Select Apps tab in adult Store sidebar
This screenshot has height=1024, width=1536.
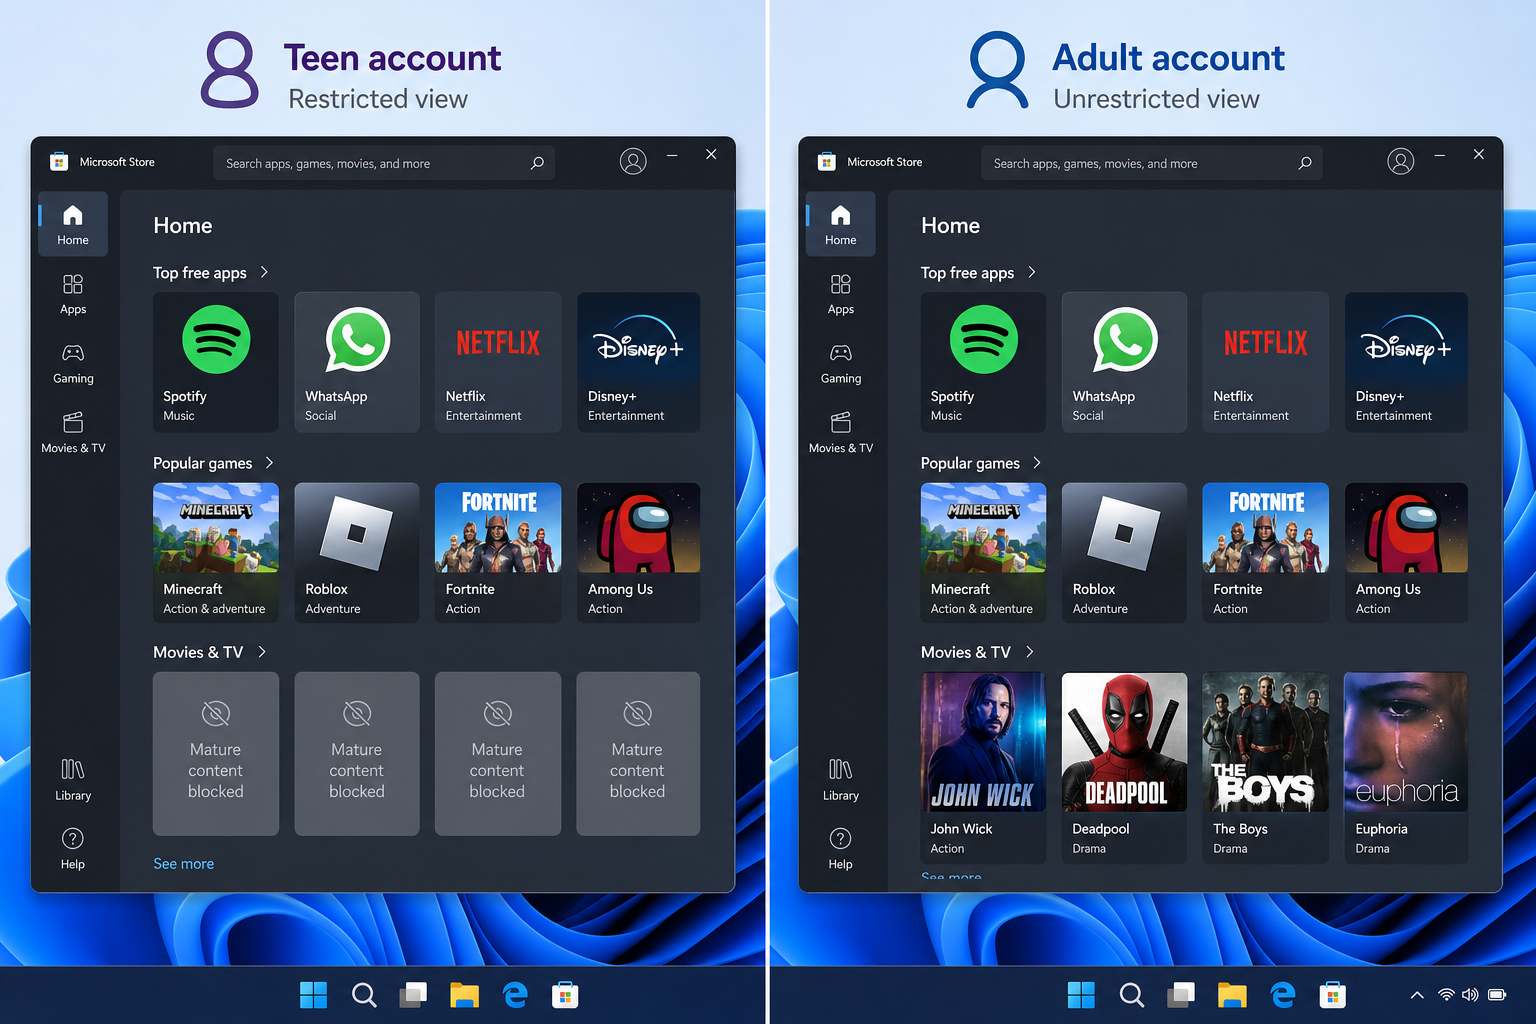click(x=841, y=294)
